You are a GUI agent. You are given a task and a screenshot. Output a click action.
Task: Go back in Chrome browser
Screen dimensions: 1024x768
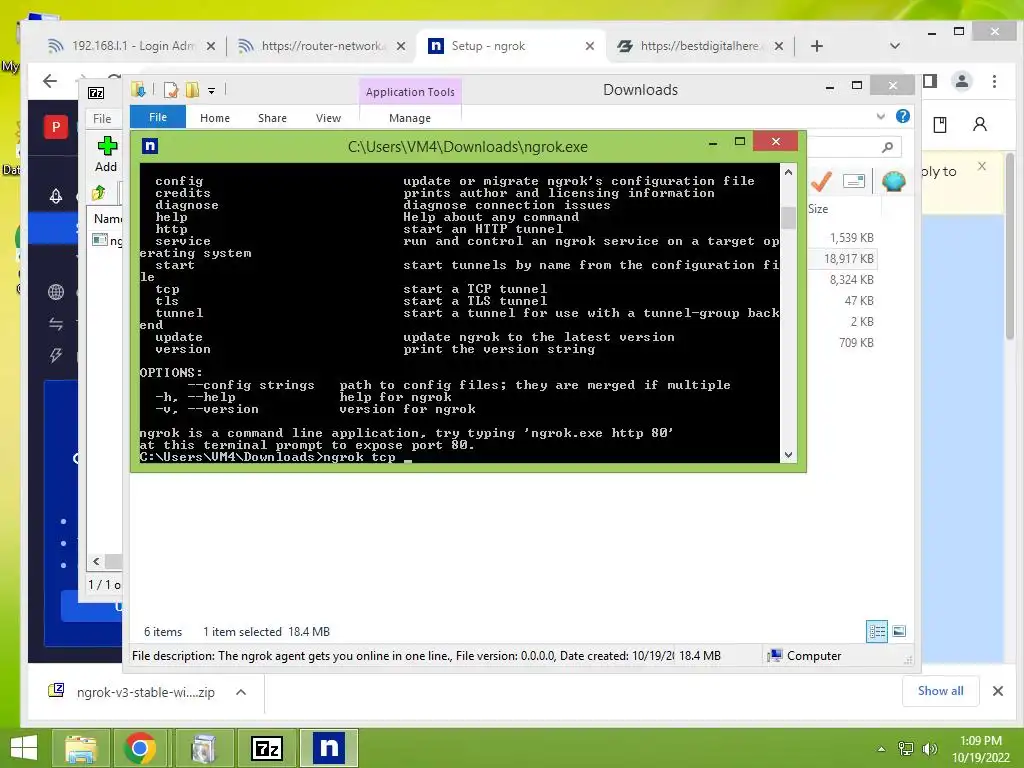(x=50, y=81)
